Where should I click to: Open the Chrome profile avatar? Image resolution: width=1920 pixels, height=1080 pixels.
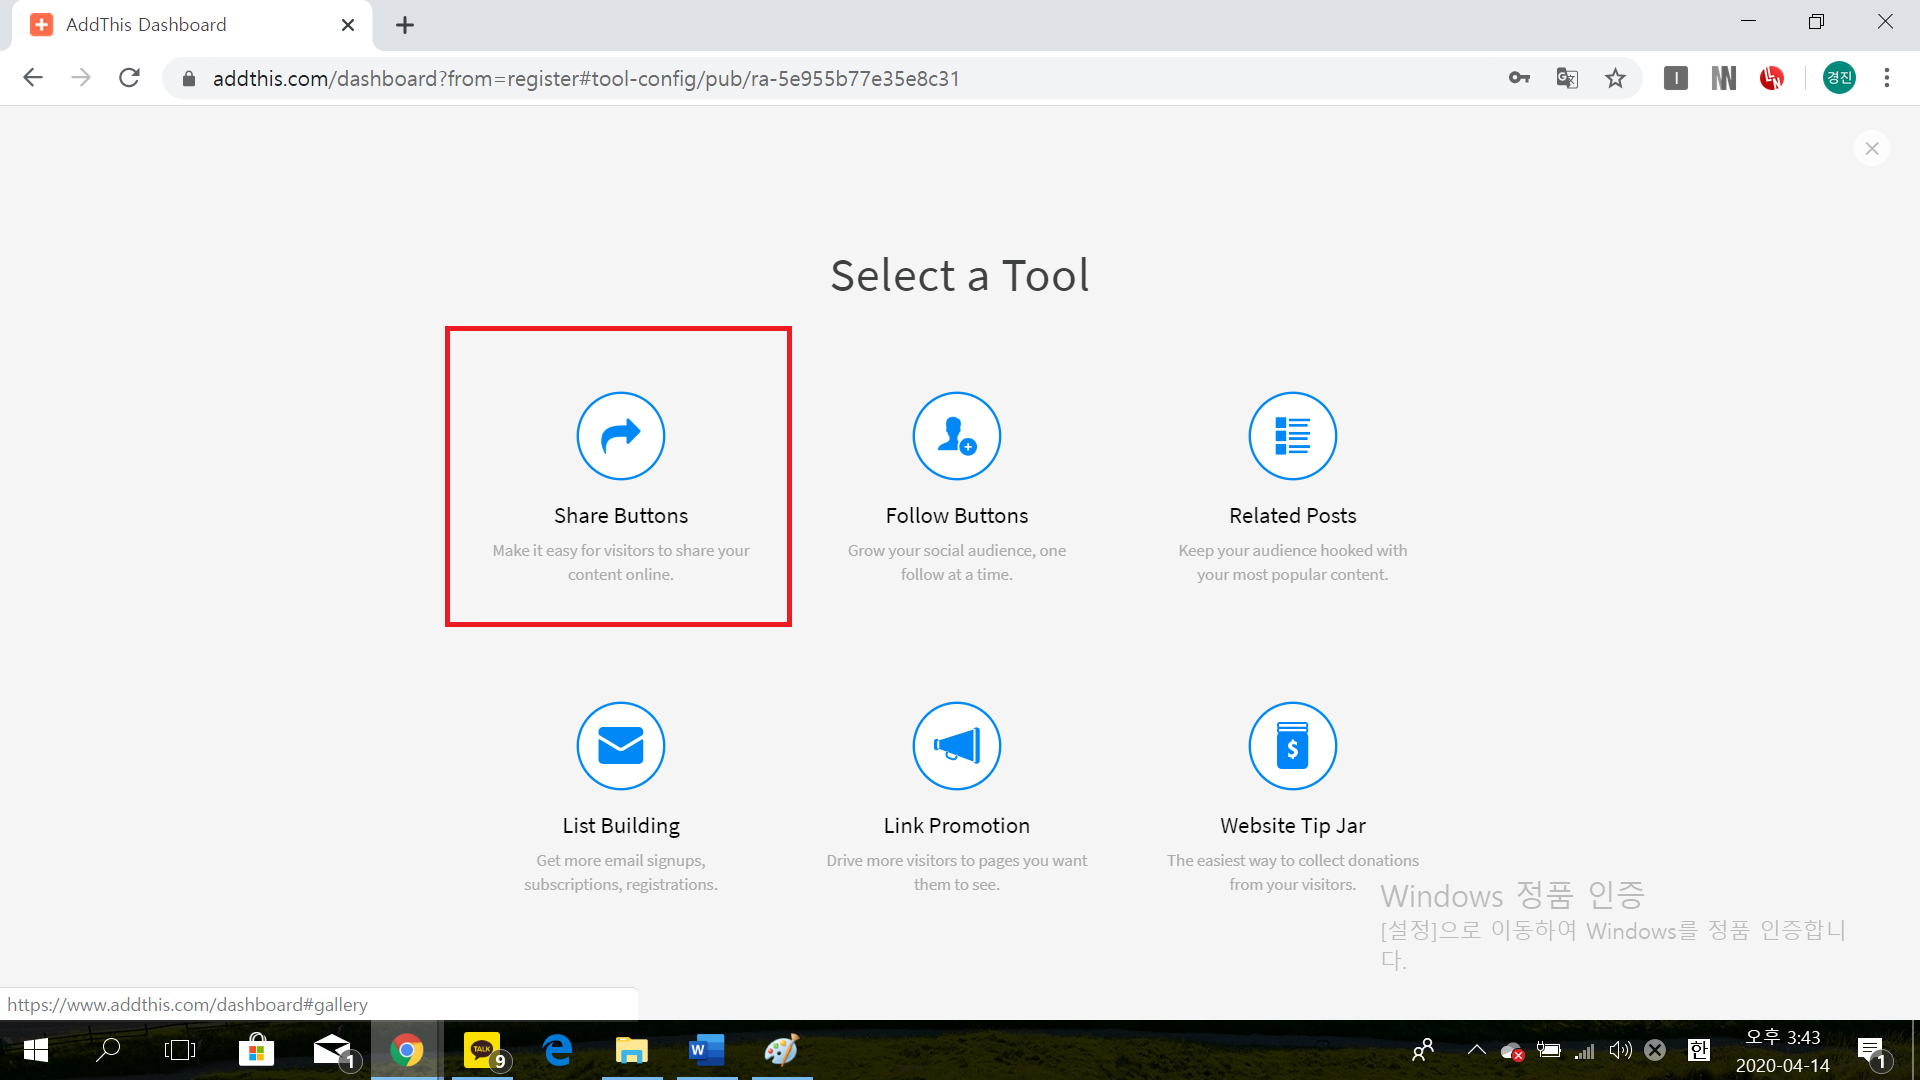point(1839,78)
